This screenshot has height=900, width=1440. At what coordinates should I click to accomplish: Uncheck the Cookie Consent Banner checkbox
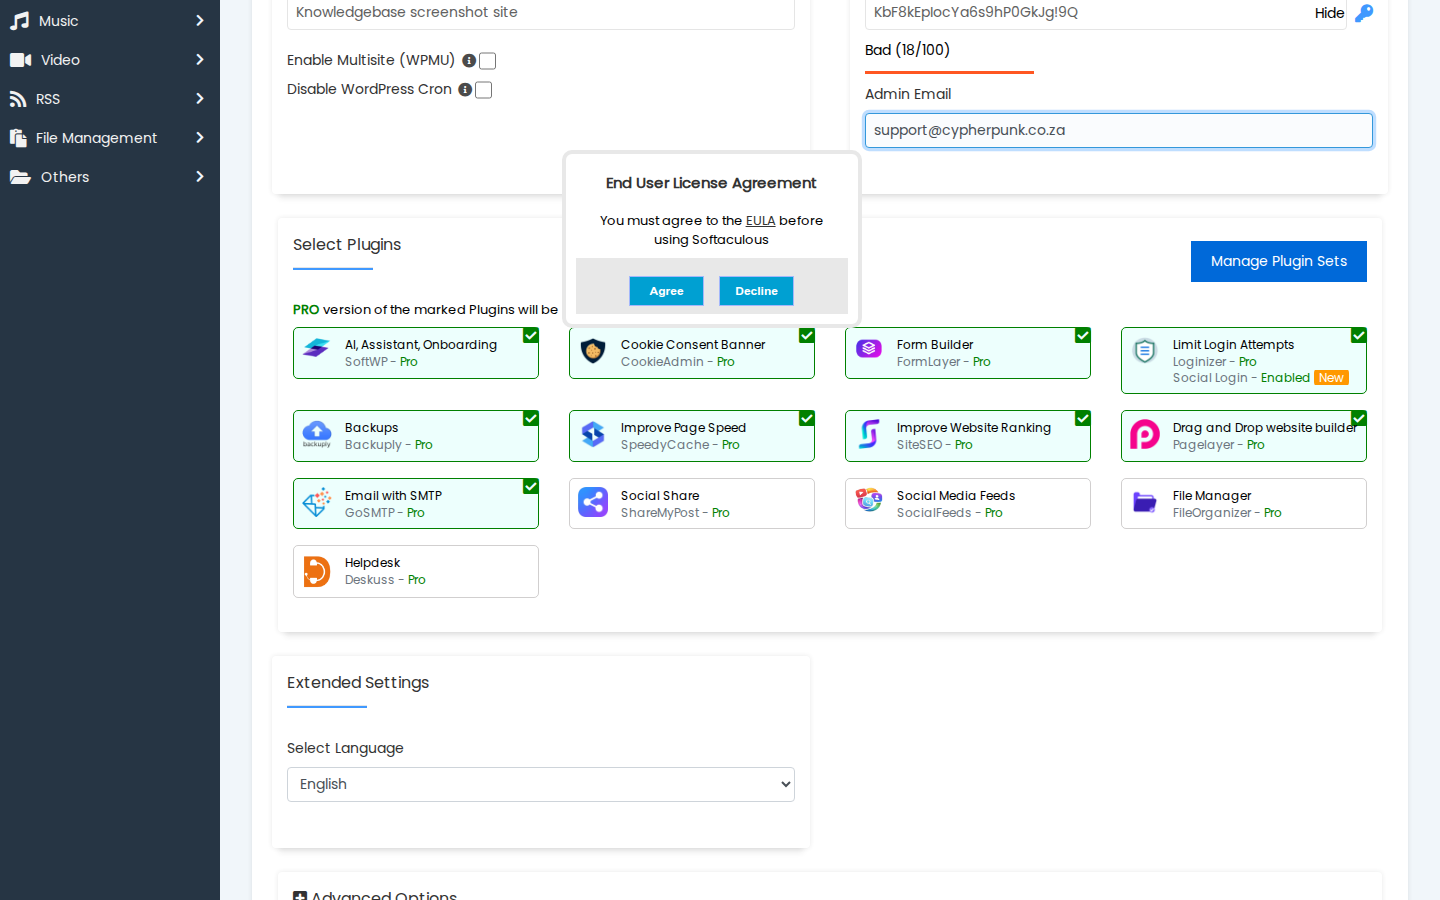tap(807, 335)
